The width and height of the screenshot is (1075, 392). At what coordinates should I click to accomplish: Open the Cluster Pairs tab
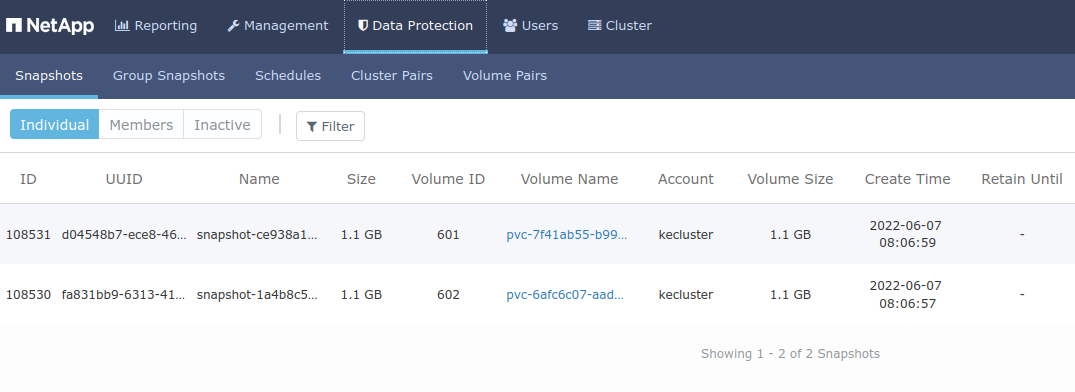[x=391, y=75]
